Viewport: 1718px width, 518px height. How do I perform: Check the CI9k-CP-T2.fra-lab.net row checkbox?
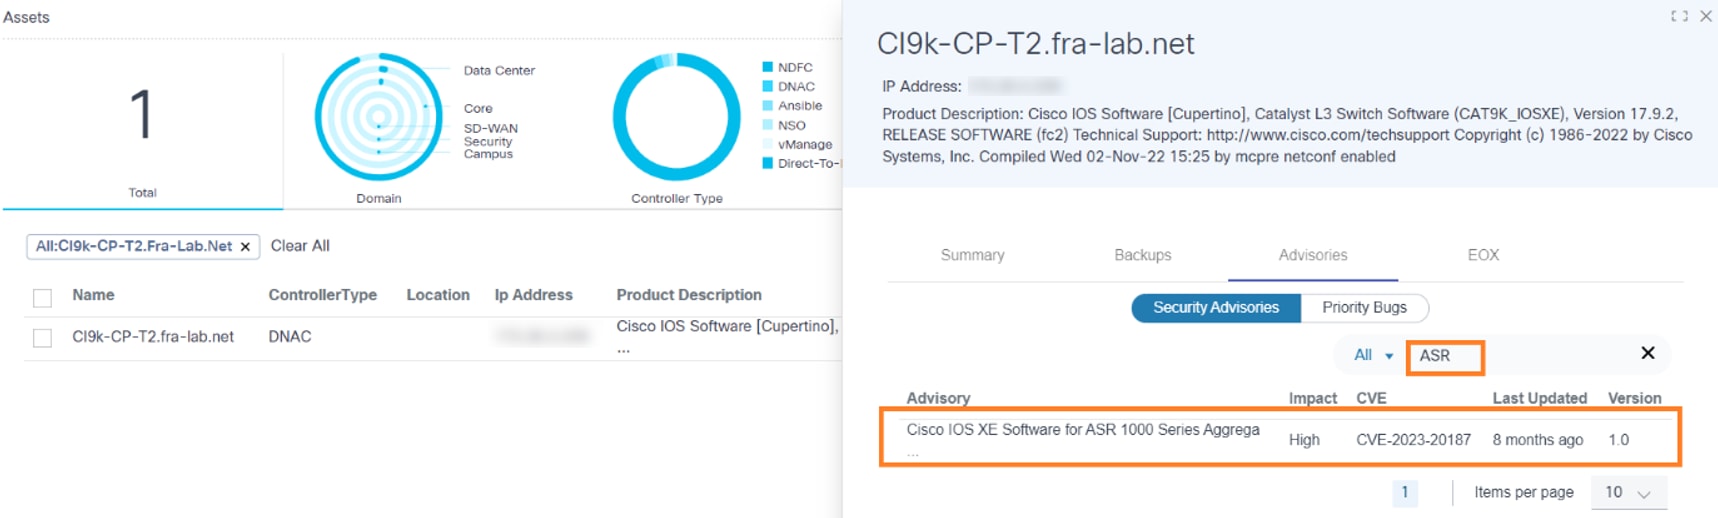[42, 338]
